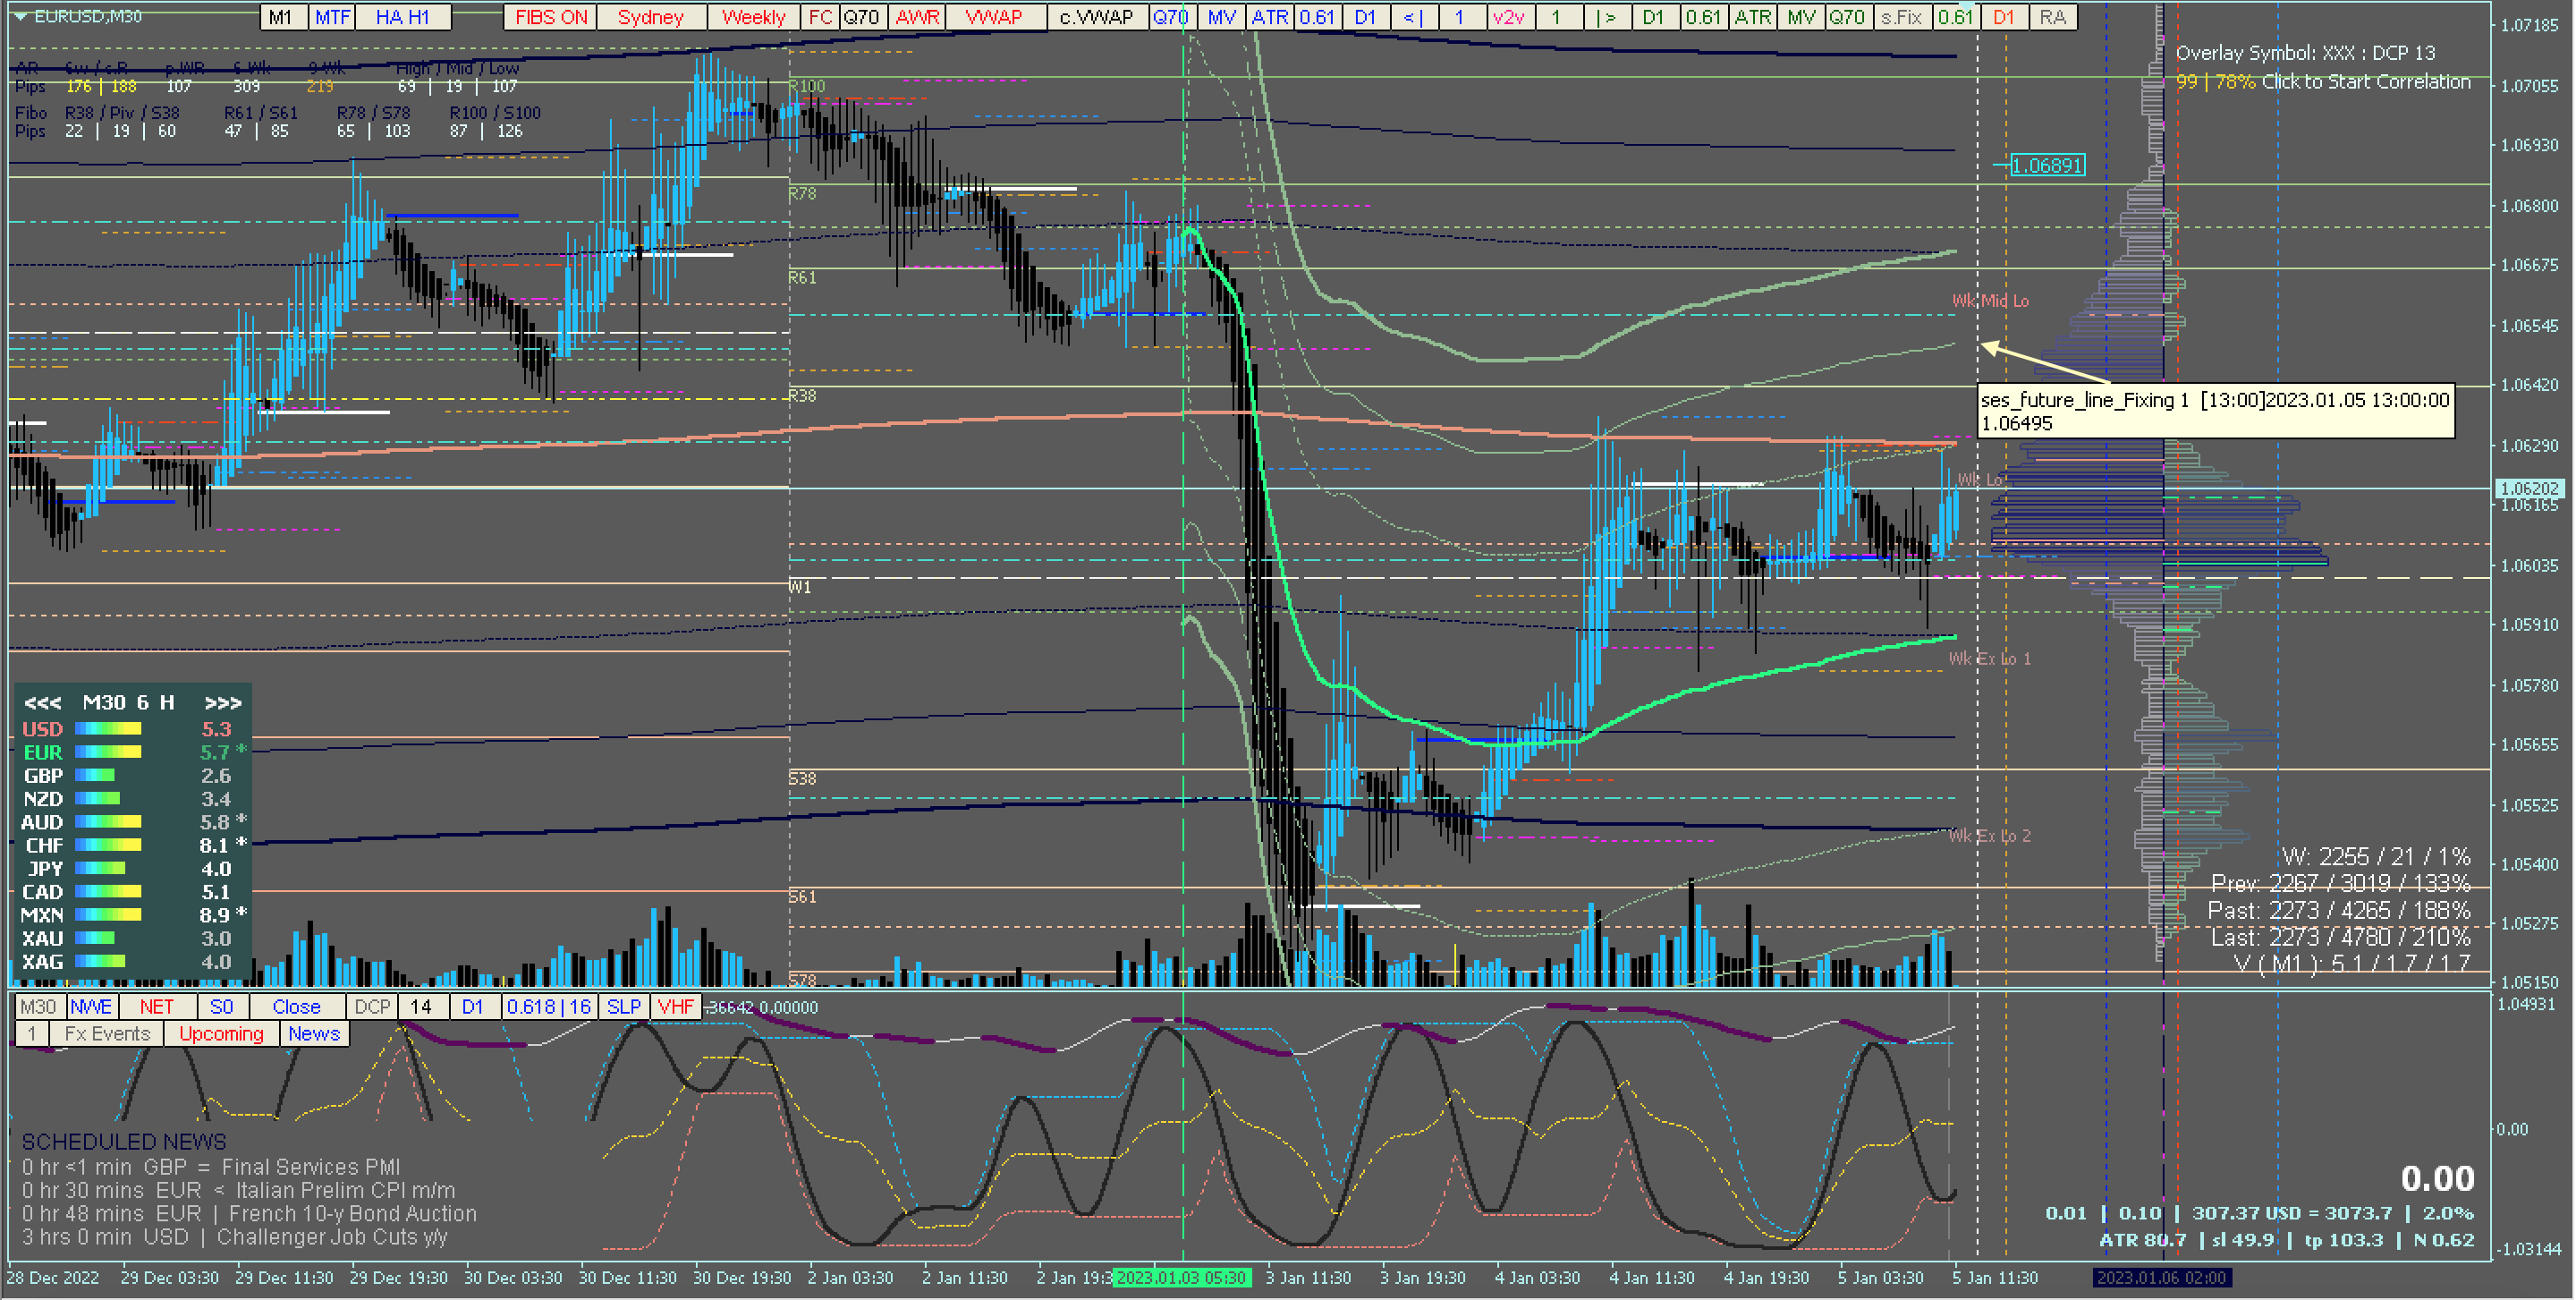The width and height of the screenshot is (2576, 1300).
Task: Toggle the AWR range button
Action: [x=917, y=17]
